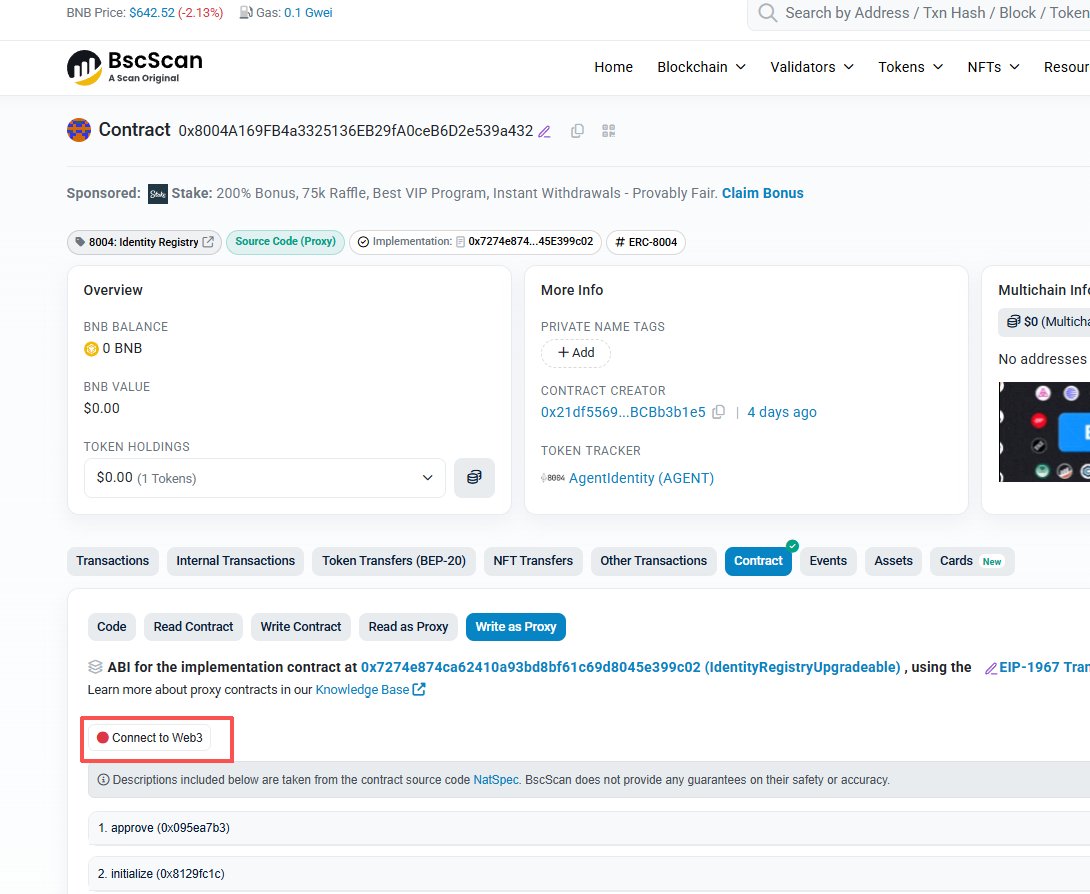Screen dimensions: 1090x894
Task: Open the NatSpec link
Action: click(x=496, y=780)
